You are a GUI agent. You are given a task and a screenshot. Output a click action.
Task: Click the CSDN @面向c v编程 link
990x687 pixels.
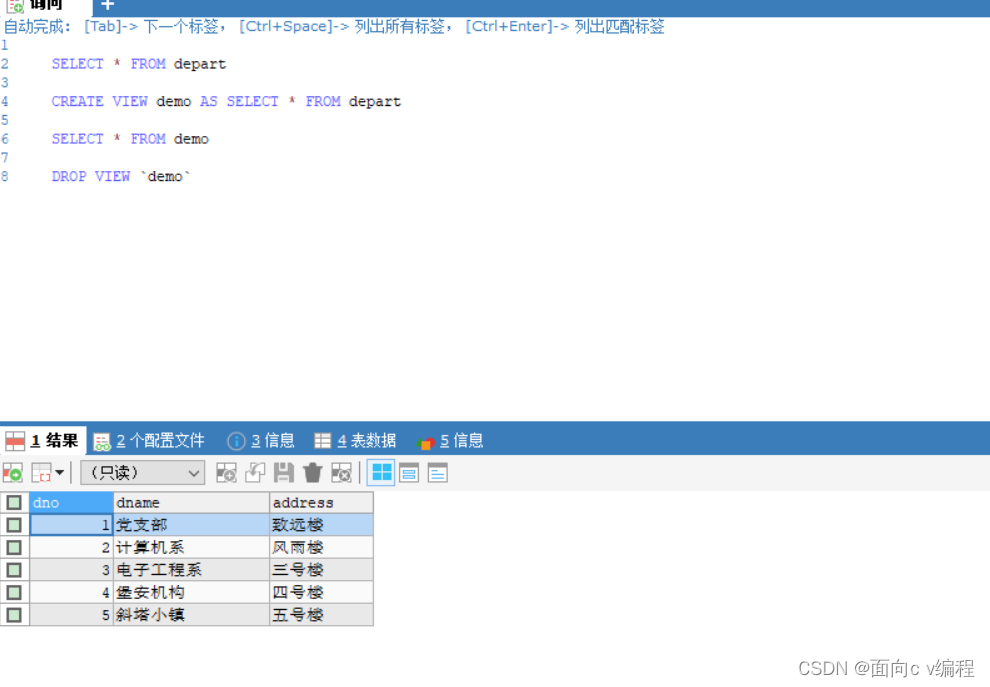(884, 667)
